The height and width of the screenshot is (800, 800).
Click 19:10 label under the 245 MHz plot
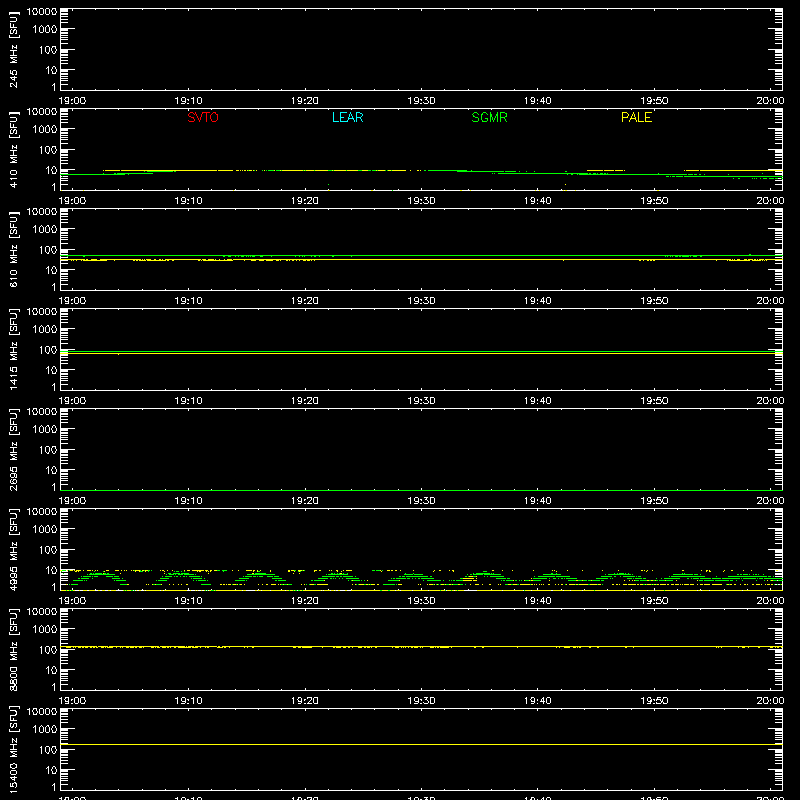[x=188, y=101]
